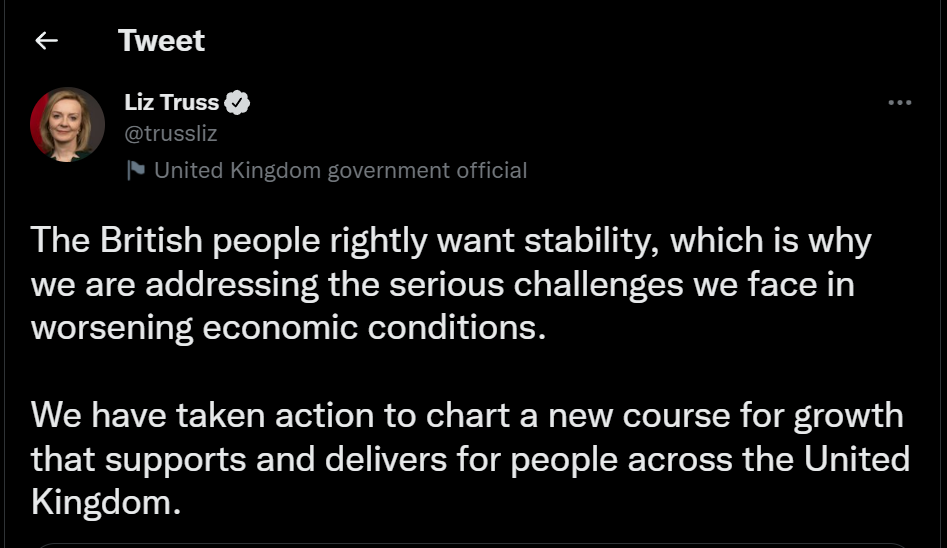Click the phrase "worsening economic conditions"

[x=287, y=329]
